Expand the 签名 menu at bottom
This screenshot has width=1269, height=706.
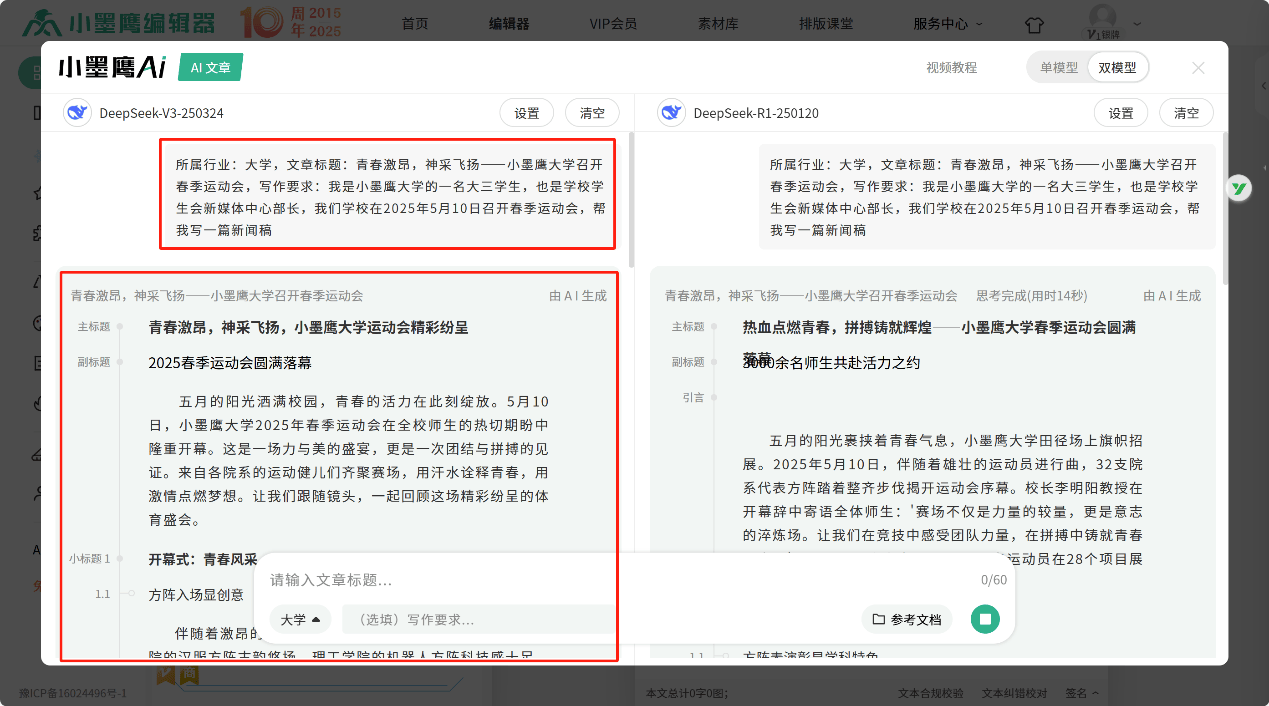[x=1082, y=692]
